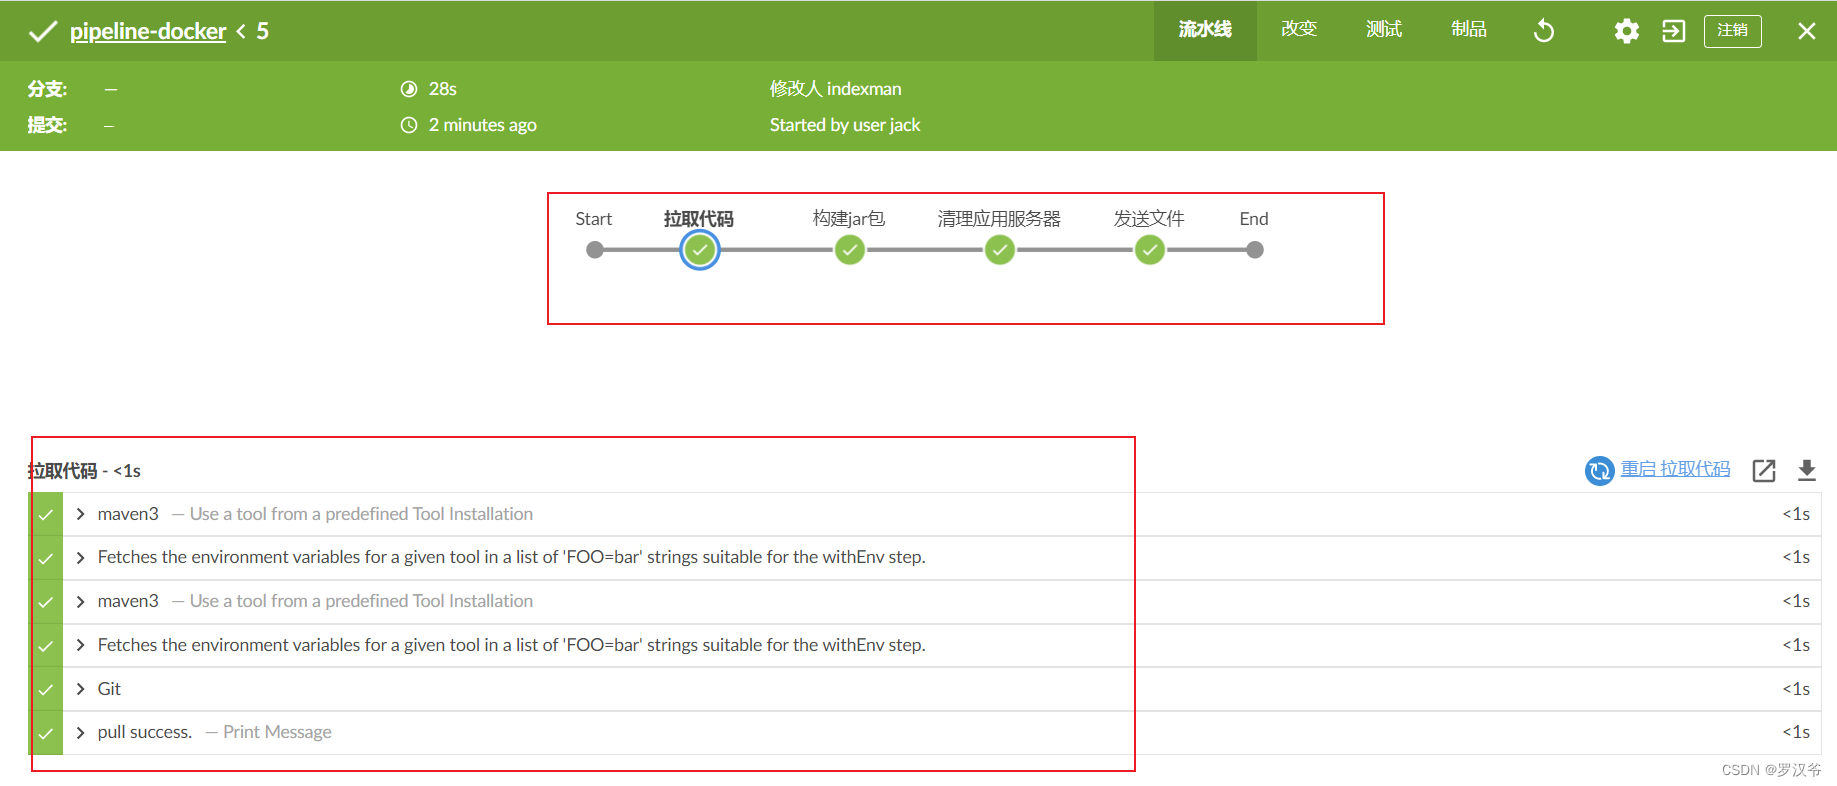Click the Git step text

tap(109, 689)
